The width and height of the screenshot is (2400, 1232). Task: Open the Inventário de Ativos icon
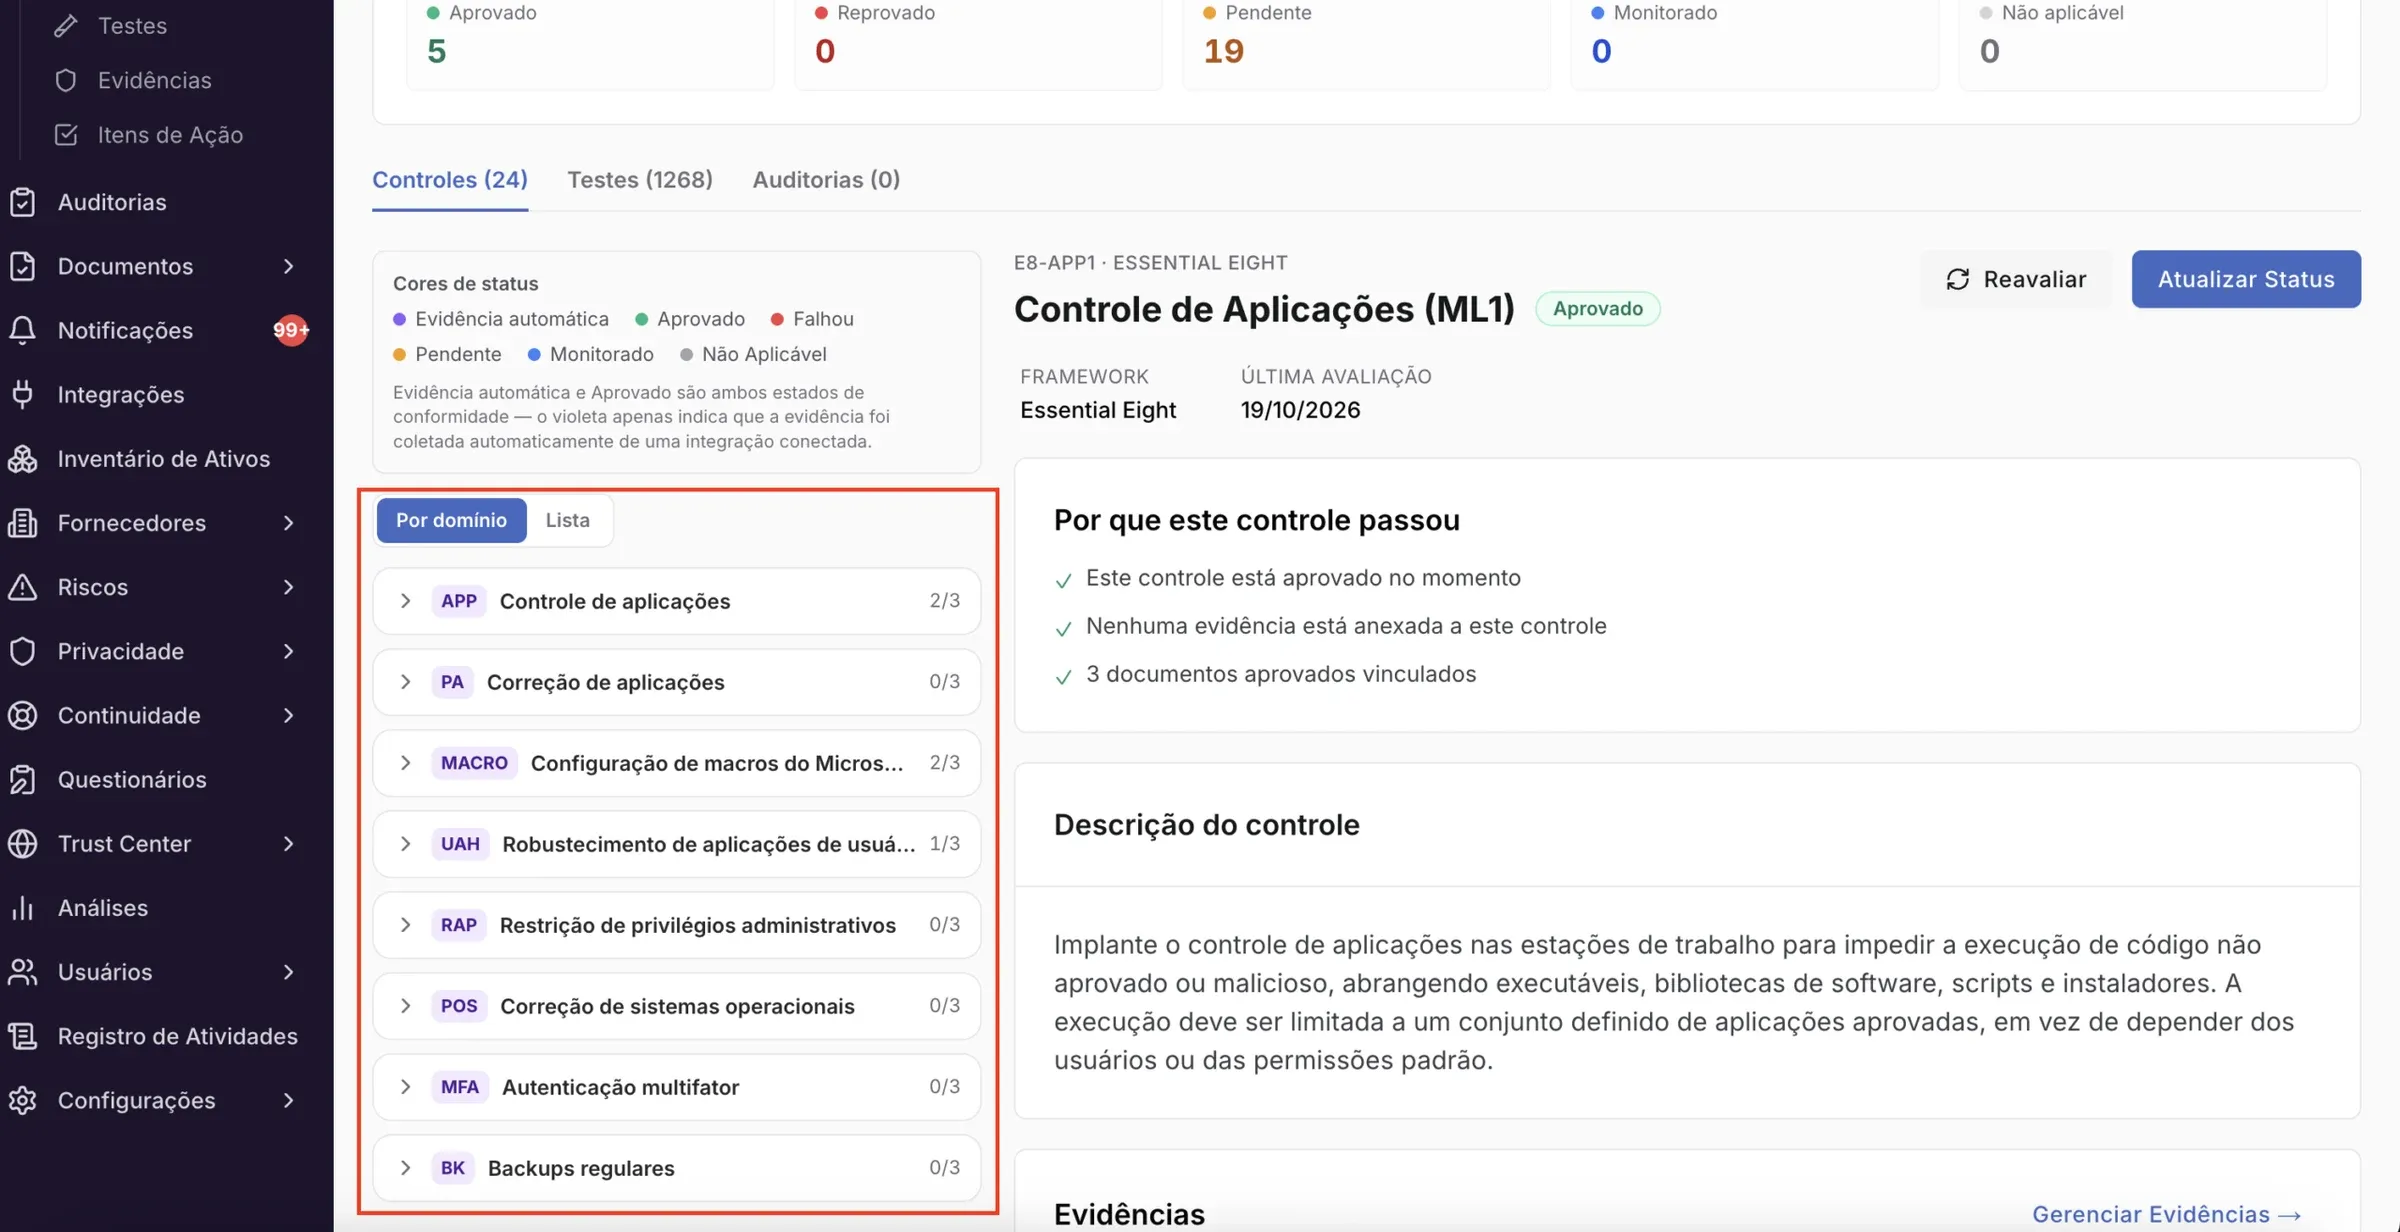[22, 459]
